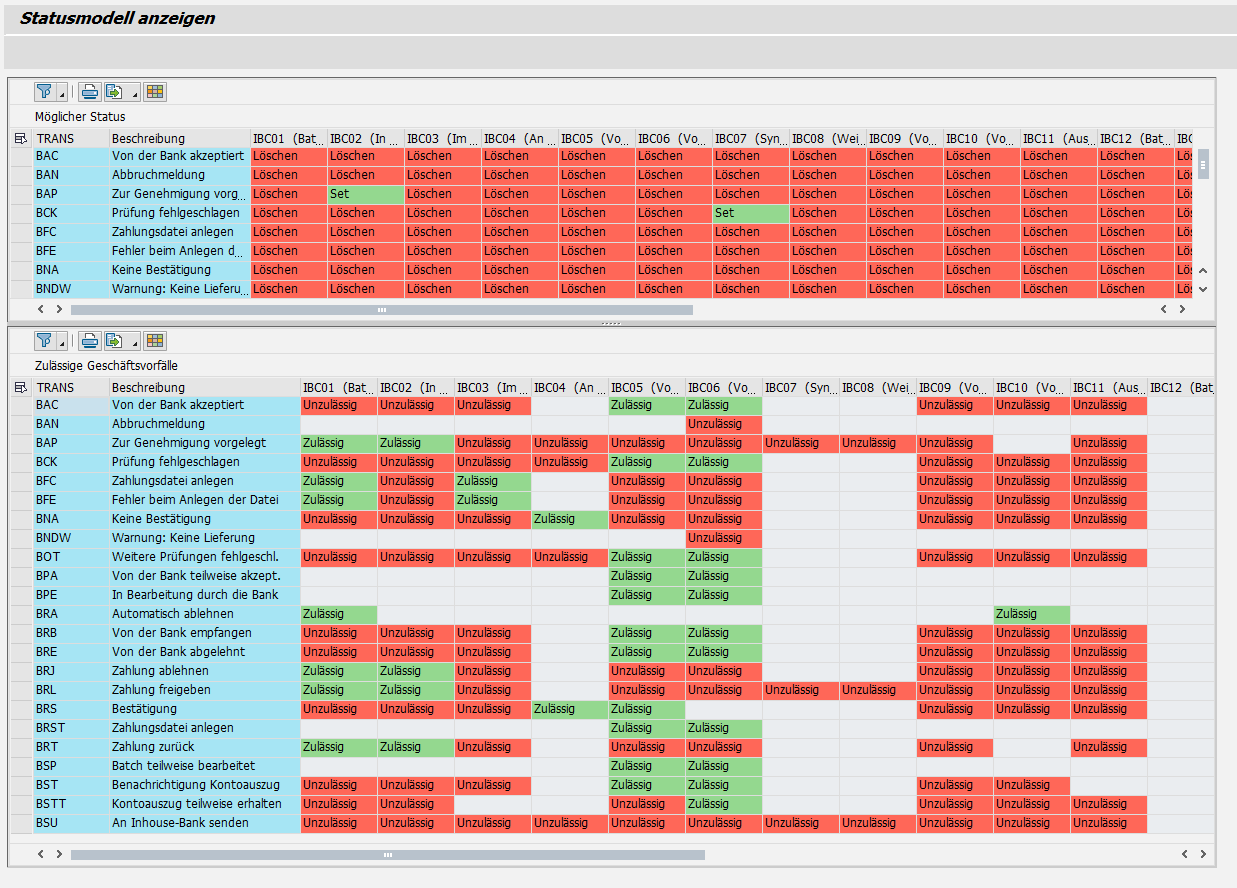This screenshot has width=1237, height=888.
Task: Click select-all icon left of TRANS in lower table
Action: (x=21, y=388)
